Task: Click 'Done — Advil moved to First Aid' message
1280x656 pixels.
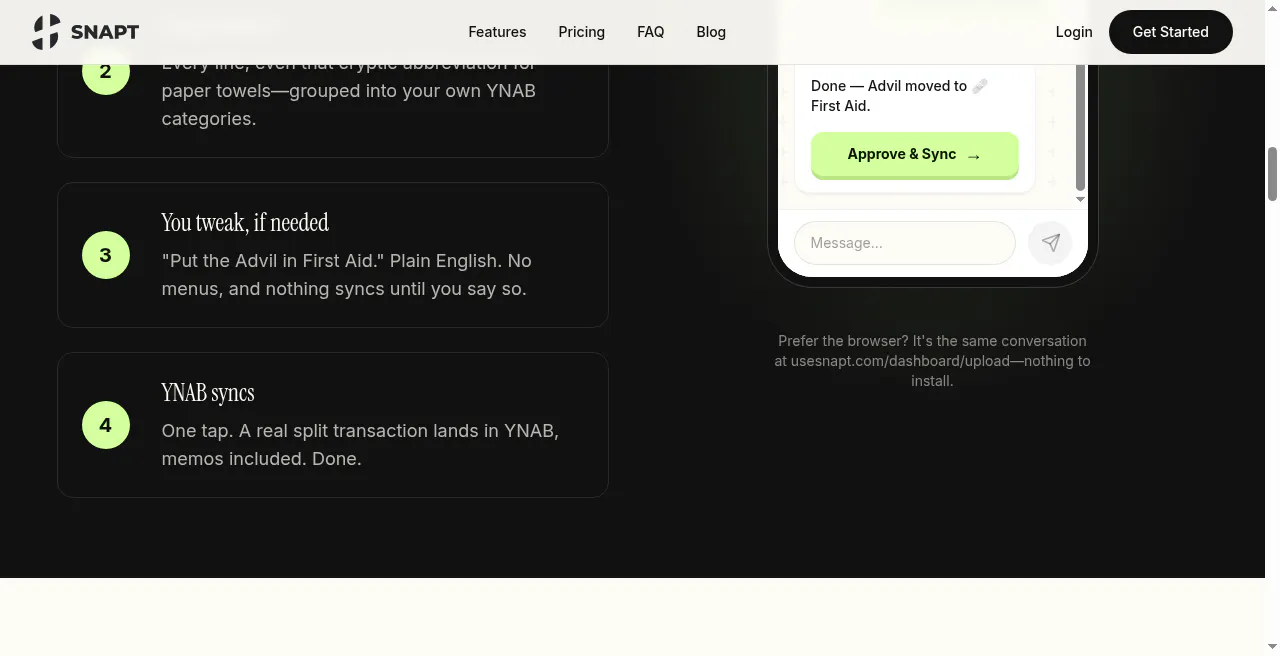Action: click(899, 96)
